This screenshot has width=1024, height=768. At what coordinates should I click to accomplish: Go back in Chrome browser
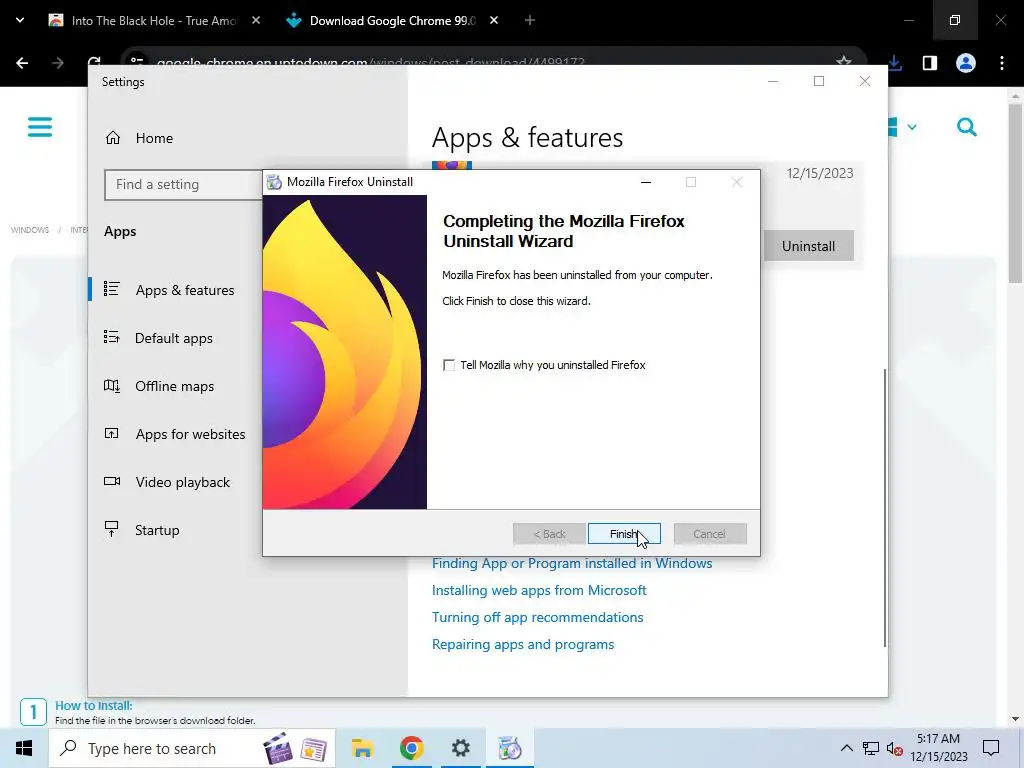tap(22, 63)
